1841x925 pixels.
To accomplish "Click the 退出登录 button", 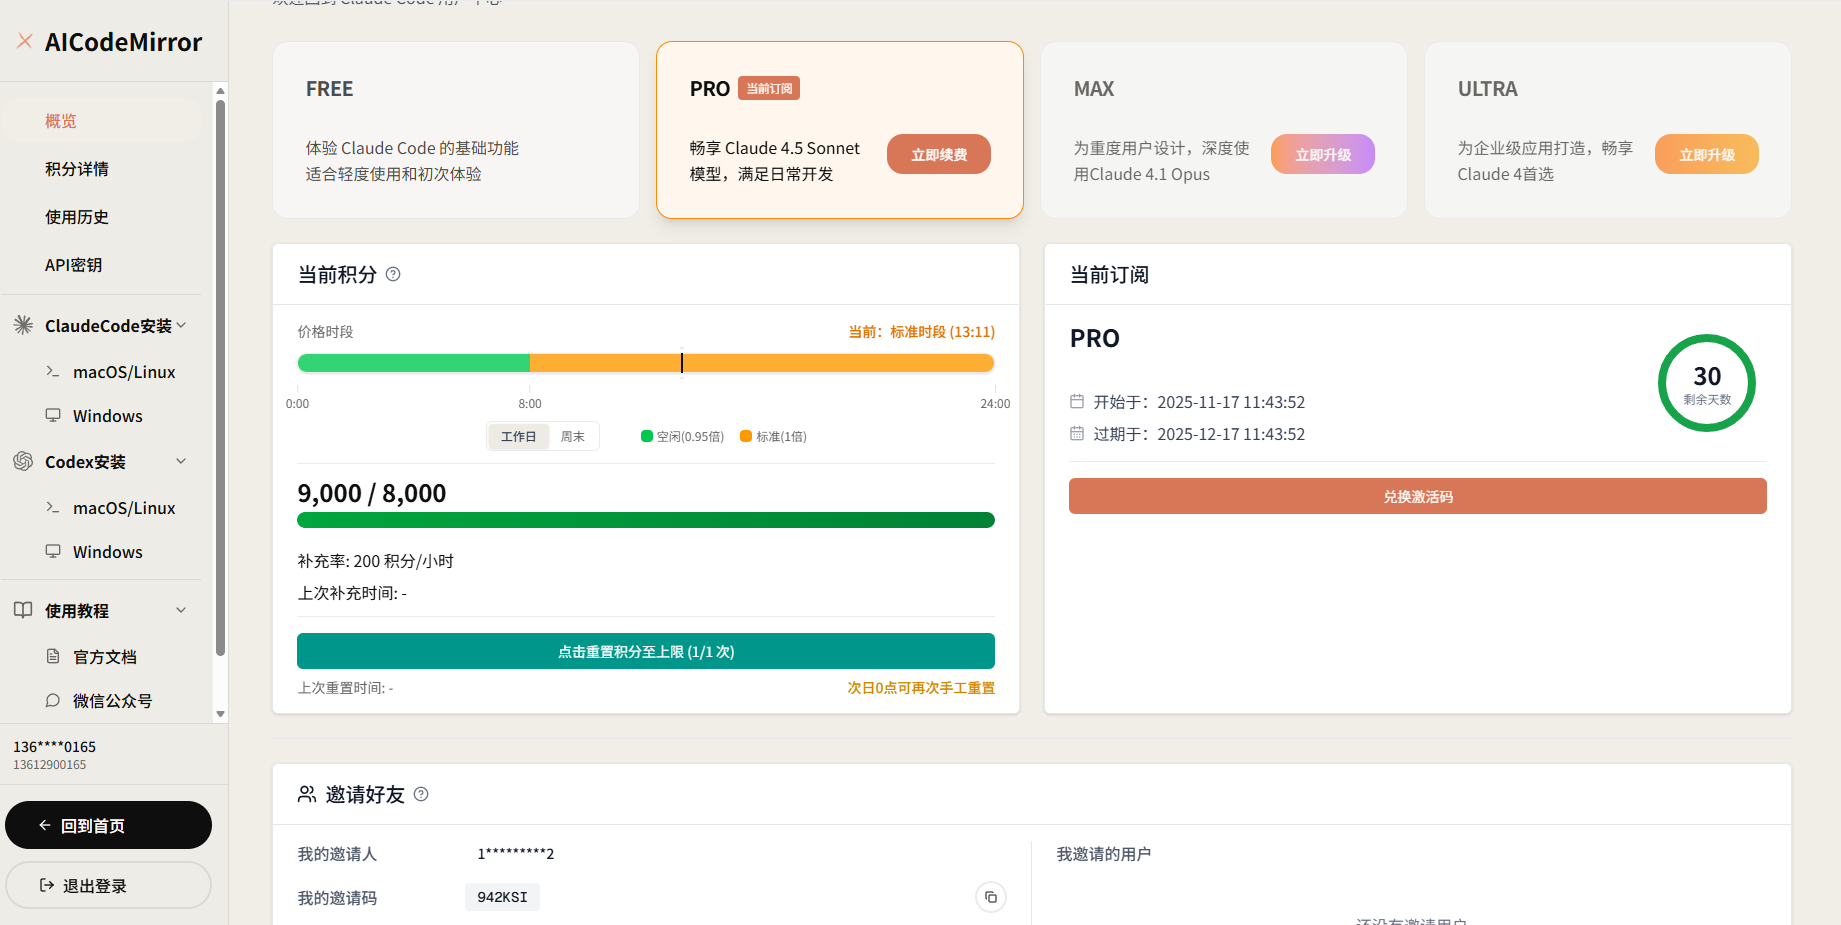I will pyautogui.click(x=108, y=885).
